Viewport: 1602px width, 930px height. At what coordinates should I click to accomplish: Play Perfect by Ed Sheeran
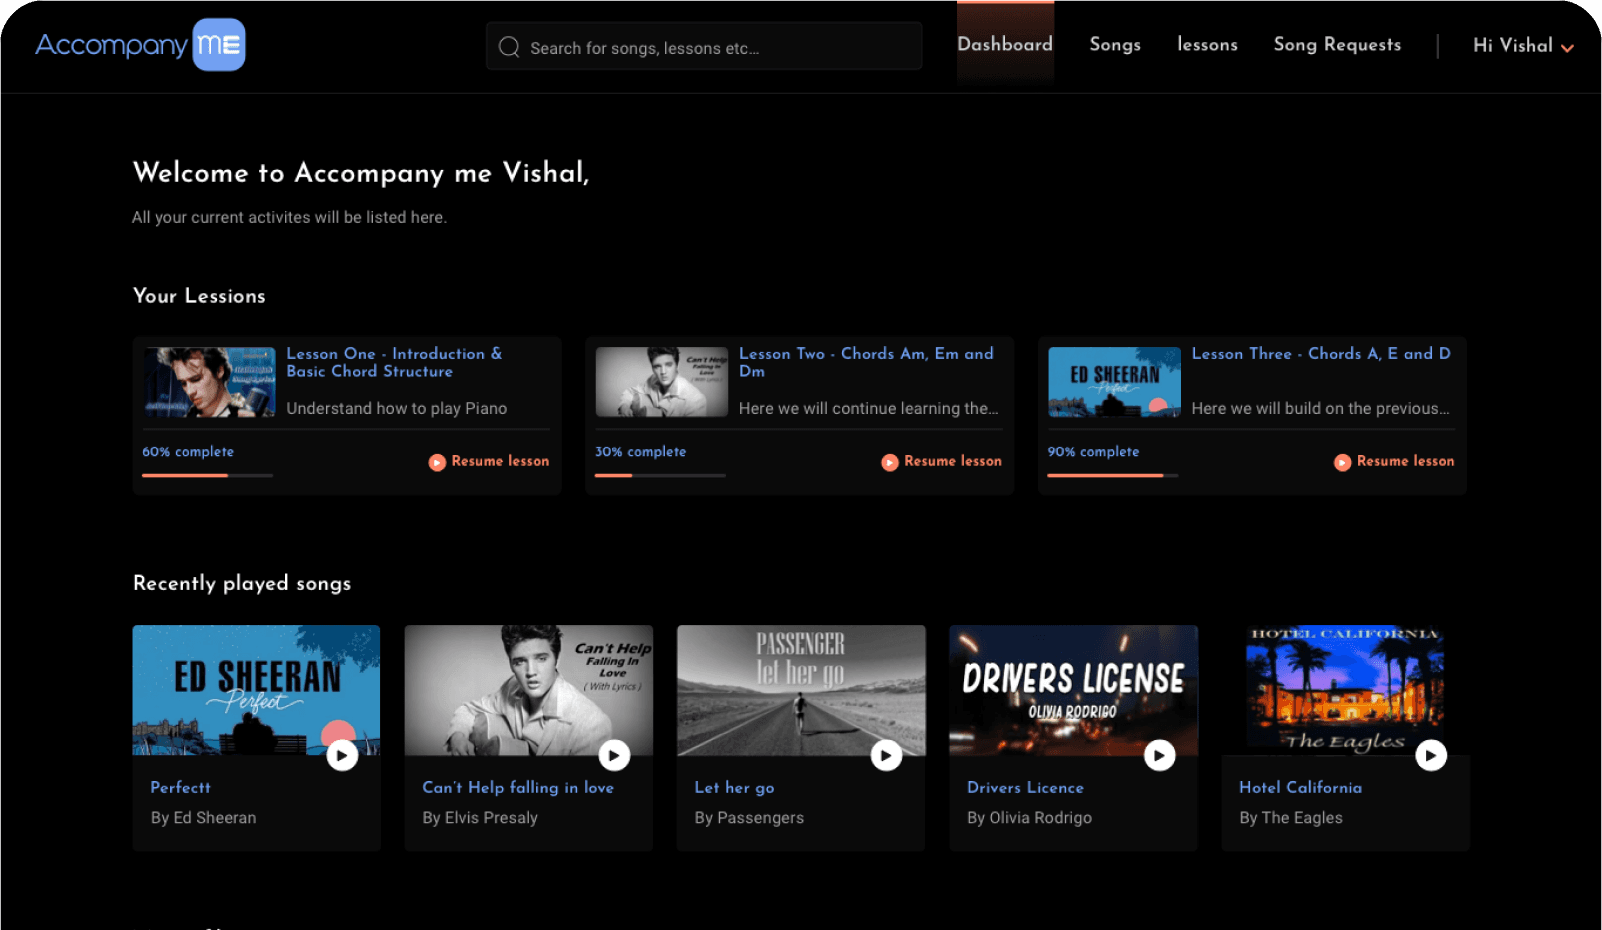(342, 755)
